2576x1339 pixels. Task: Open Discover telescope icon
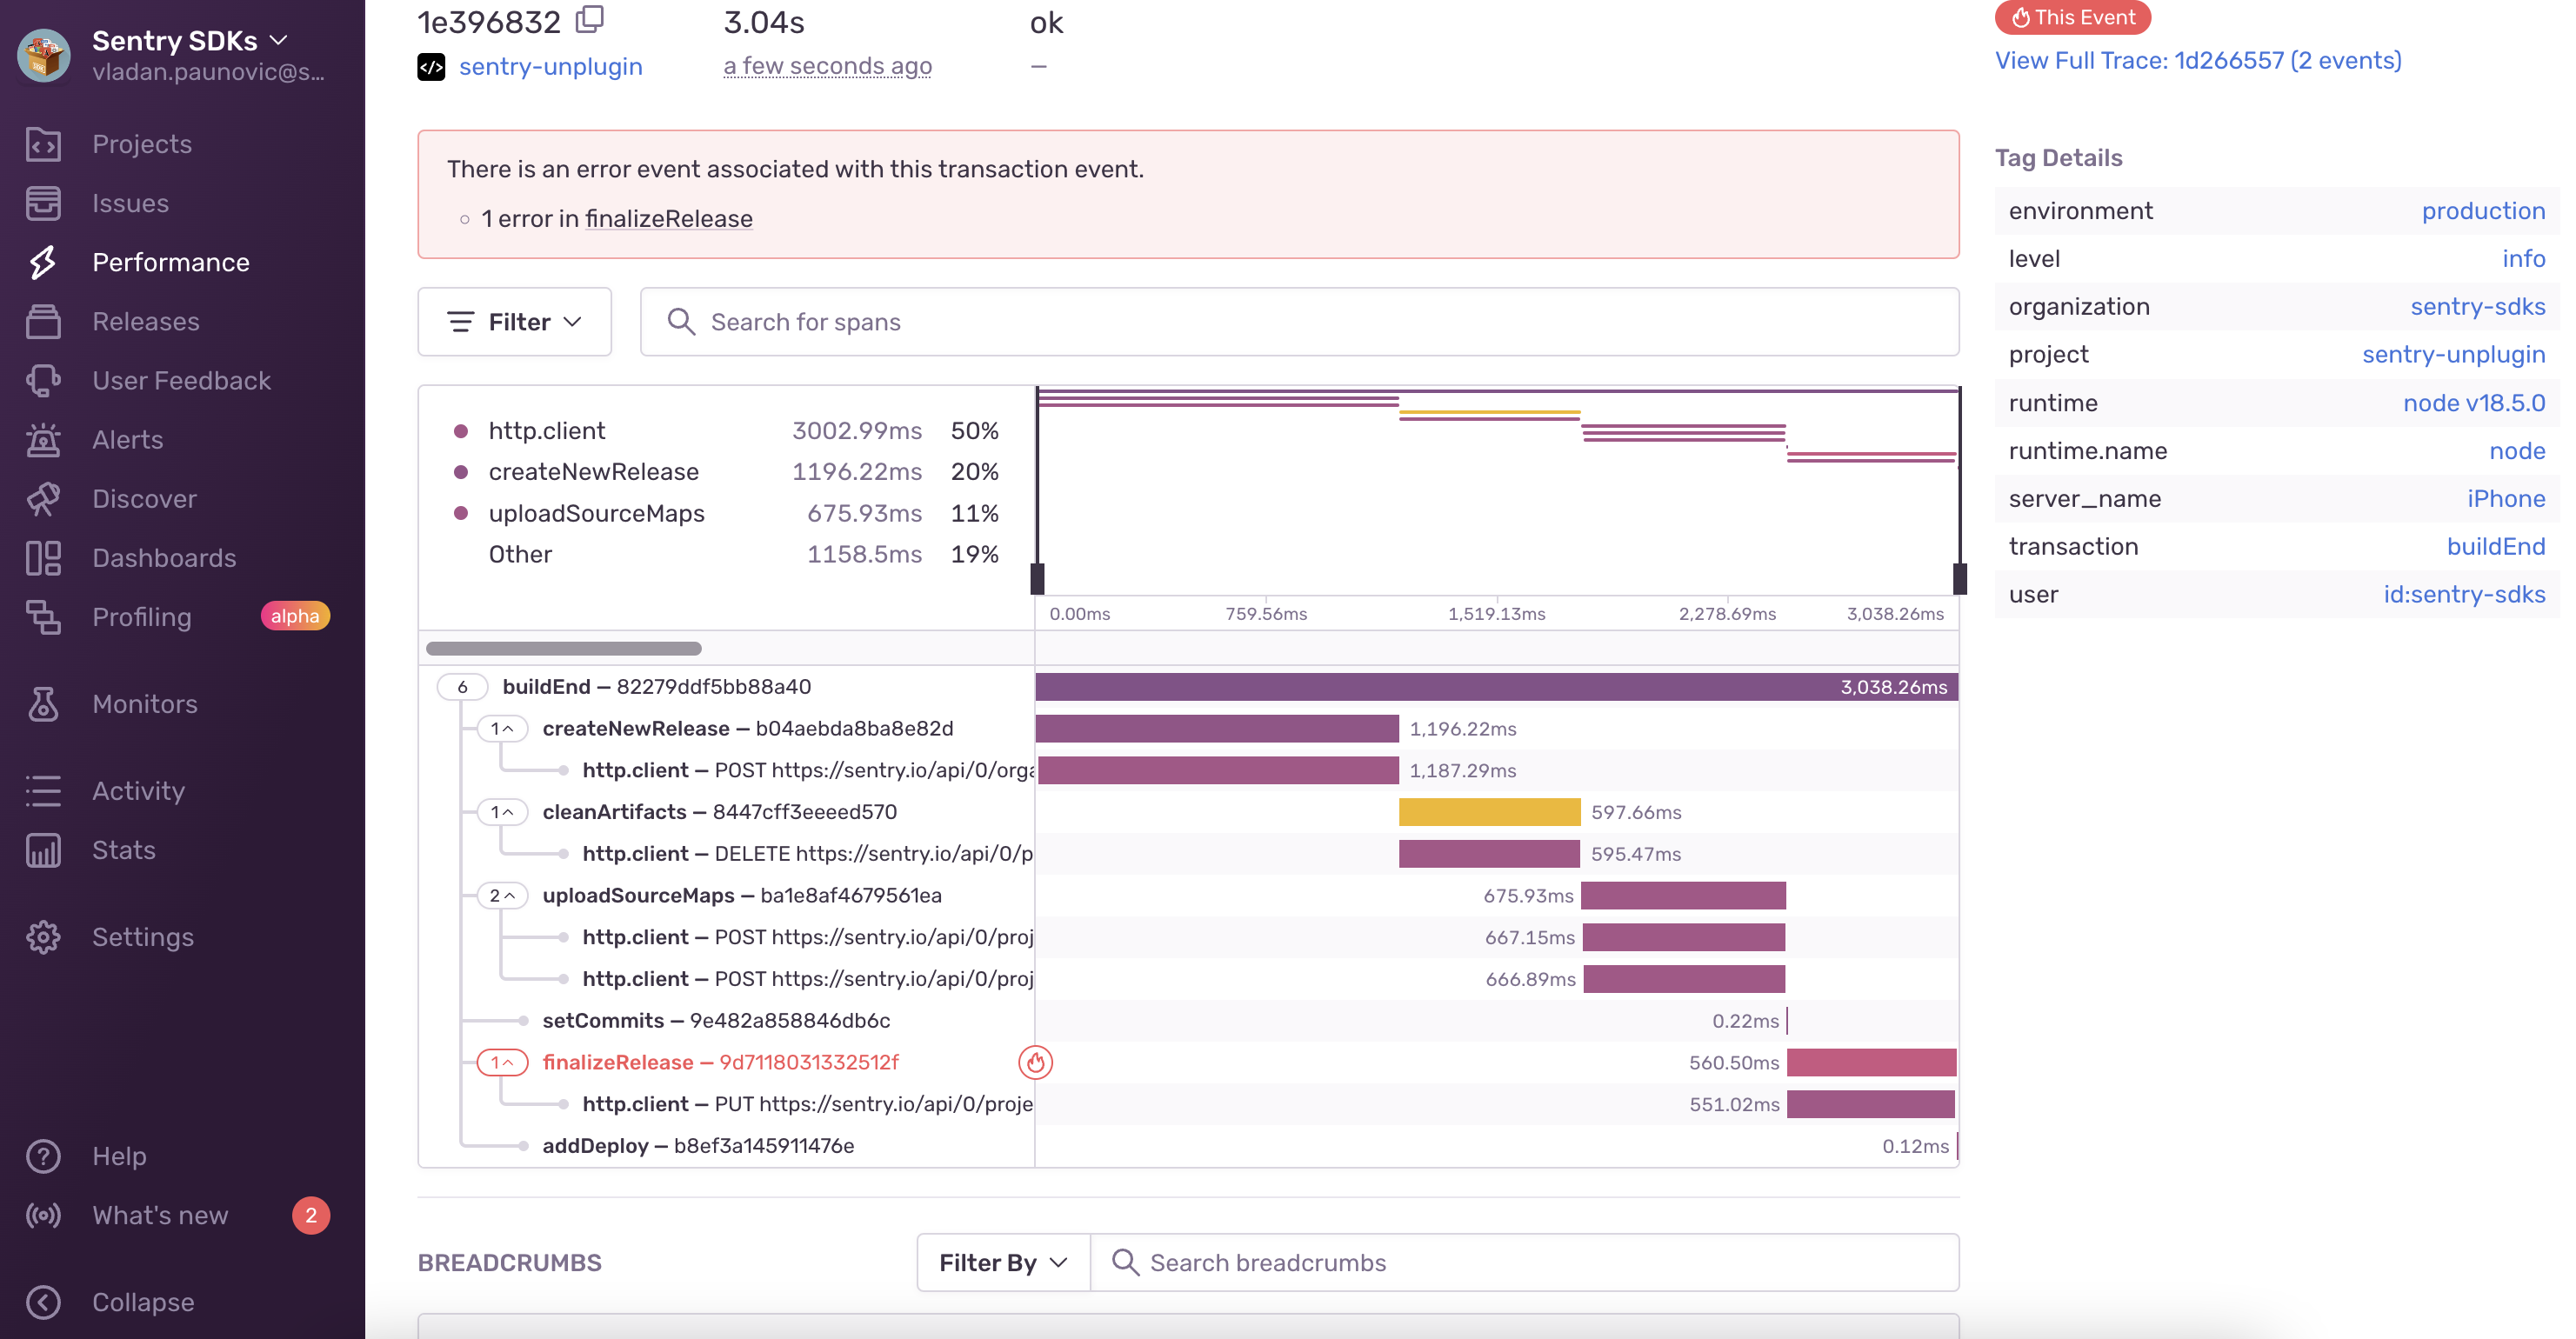click(43, 499)
